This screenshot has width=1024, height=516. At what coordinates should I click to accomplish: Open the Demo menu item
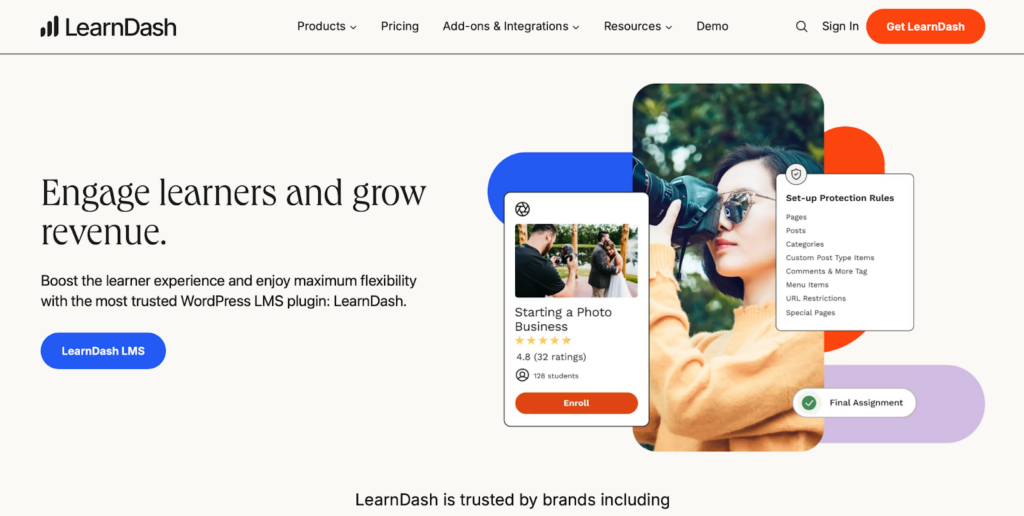pos(712,27)
